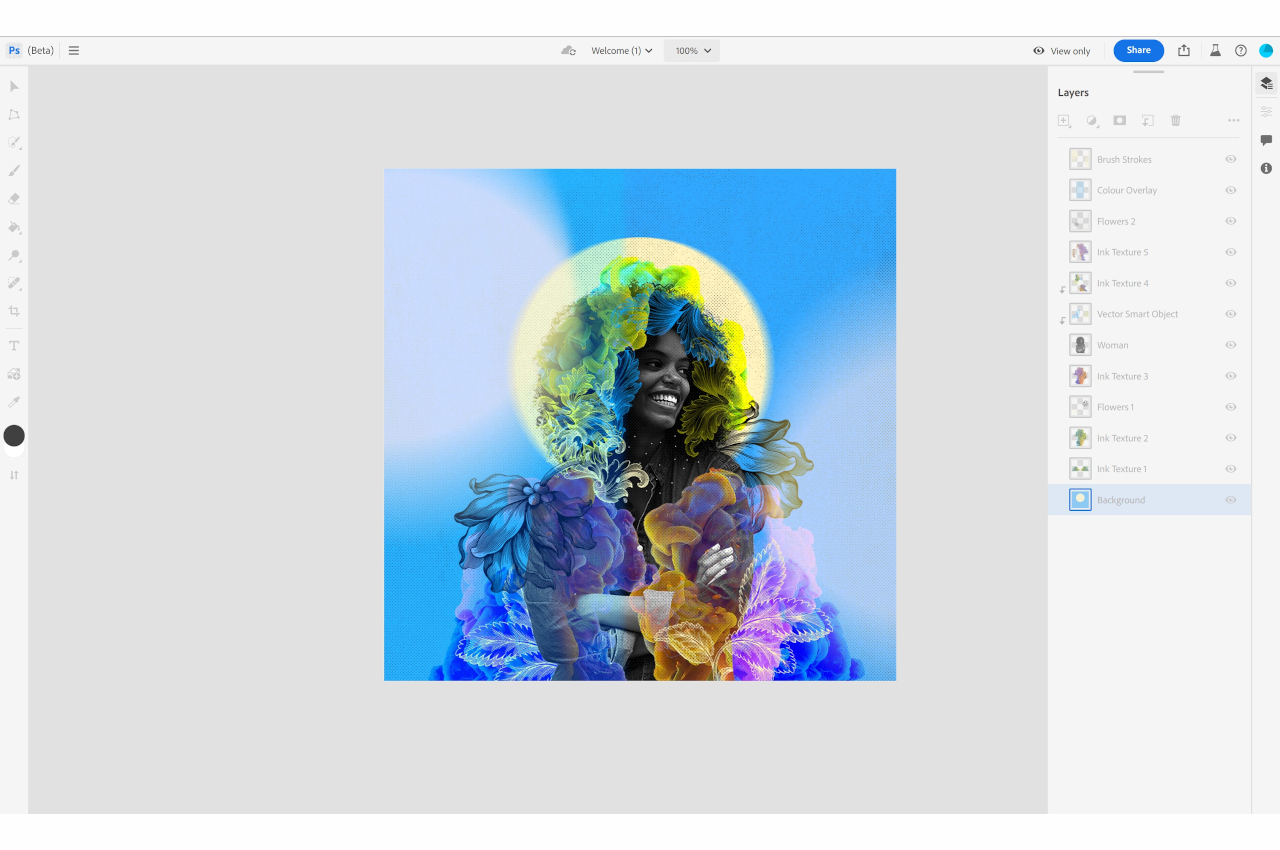The width and height of the screenshot is (1280, 850).
Task: Select the Vector Smart Object layer
Action: (x=1137, y=314)
